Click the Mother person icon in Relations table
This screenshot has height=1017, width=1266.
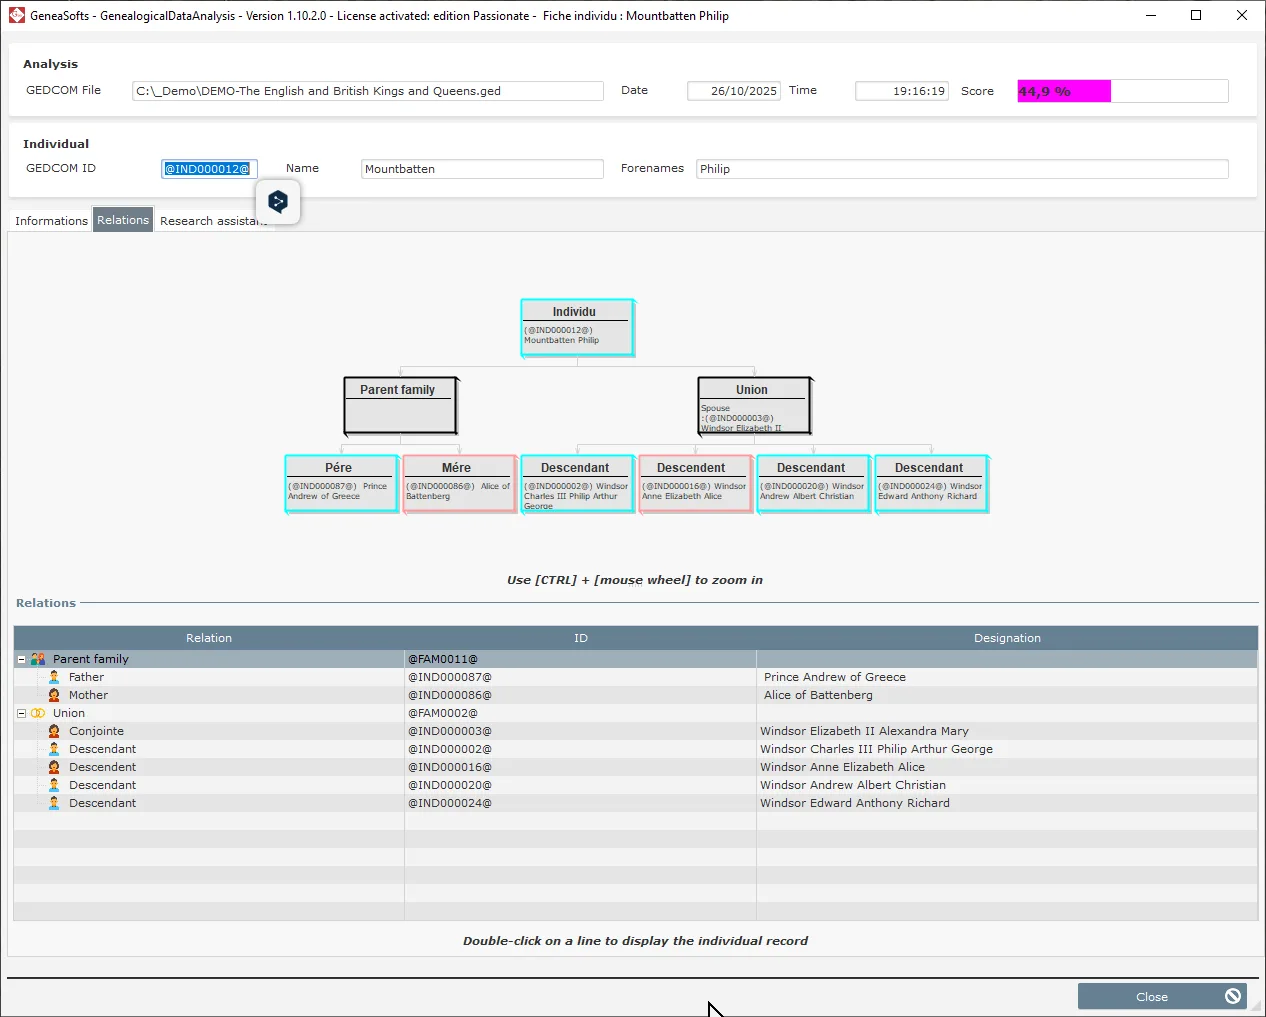(53, 695)
